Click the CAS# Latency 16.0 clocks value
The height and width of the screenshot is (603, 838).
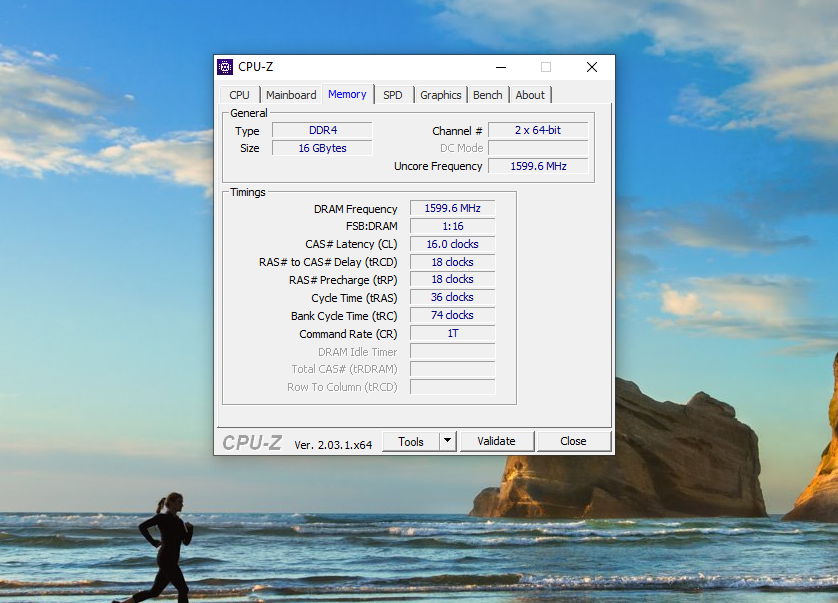pyautogui.click(x=453, y=244)
